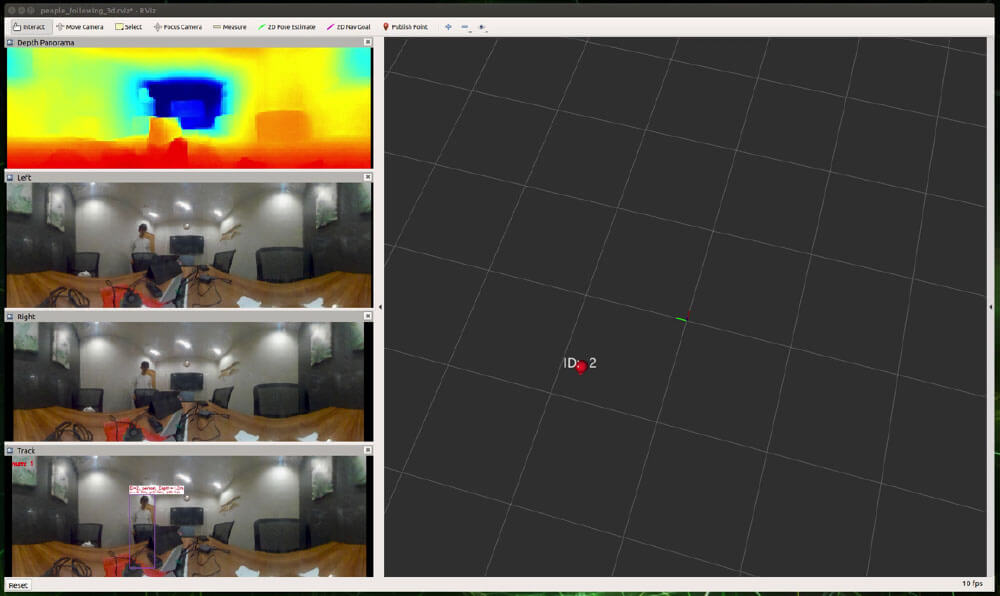The height and width of the screenshot is (596, 1000).
Task: Click the blue plus add-tool icon
Action: (x=448, y=27)
